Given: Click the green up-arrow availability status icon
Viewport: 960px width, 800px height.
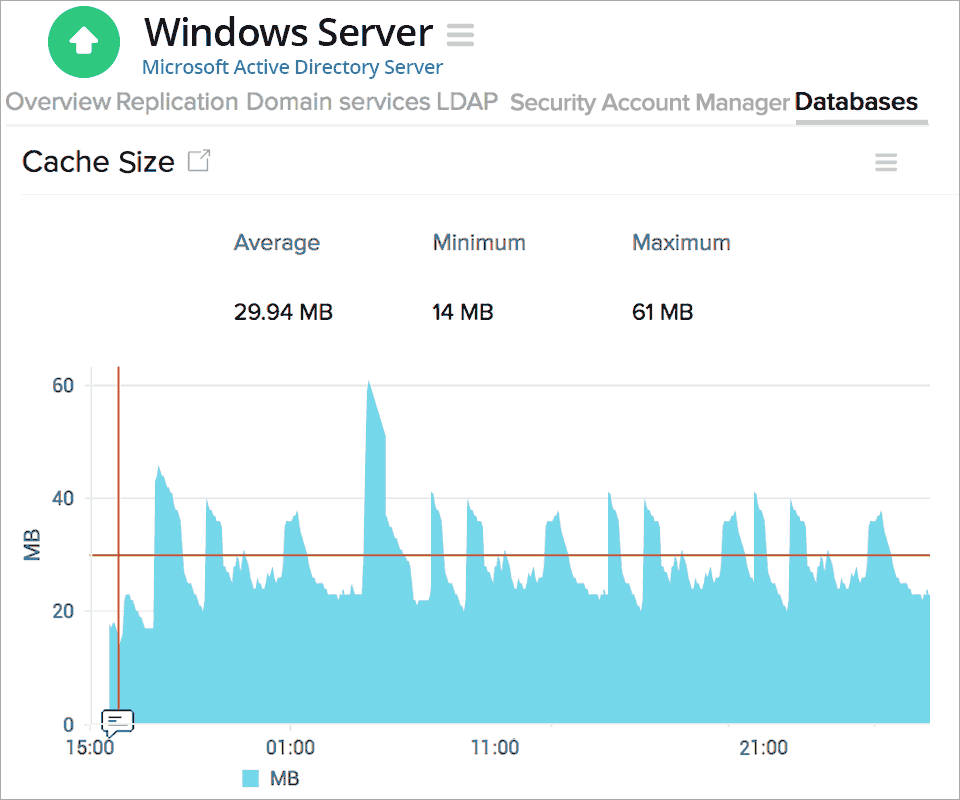Looking at the screenshot, I should pos(83,42).
